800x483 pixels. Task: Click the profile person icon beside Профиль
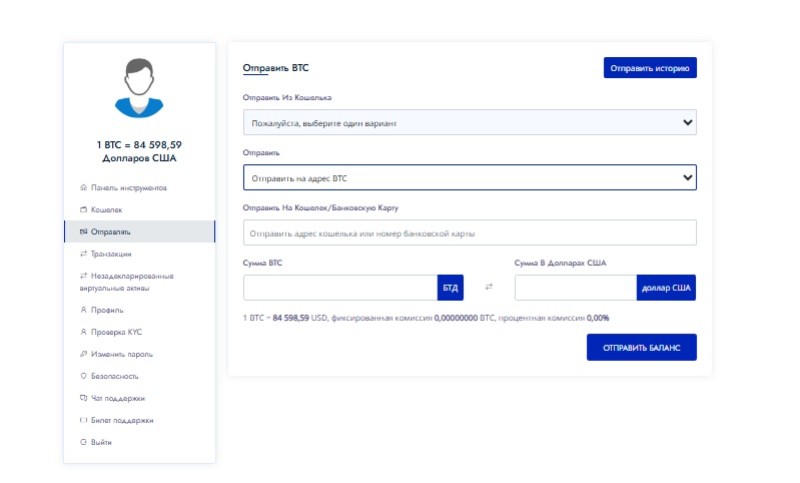tap(83, 310)
